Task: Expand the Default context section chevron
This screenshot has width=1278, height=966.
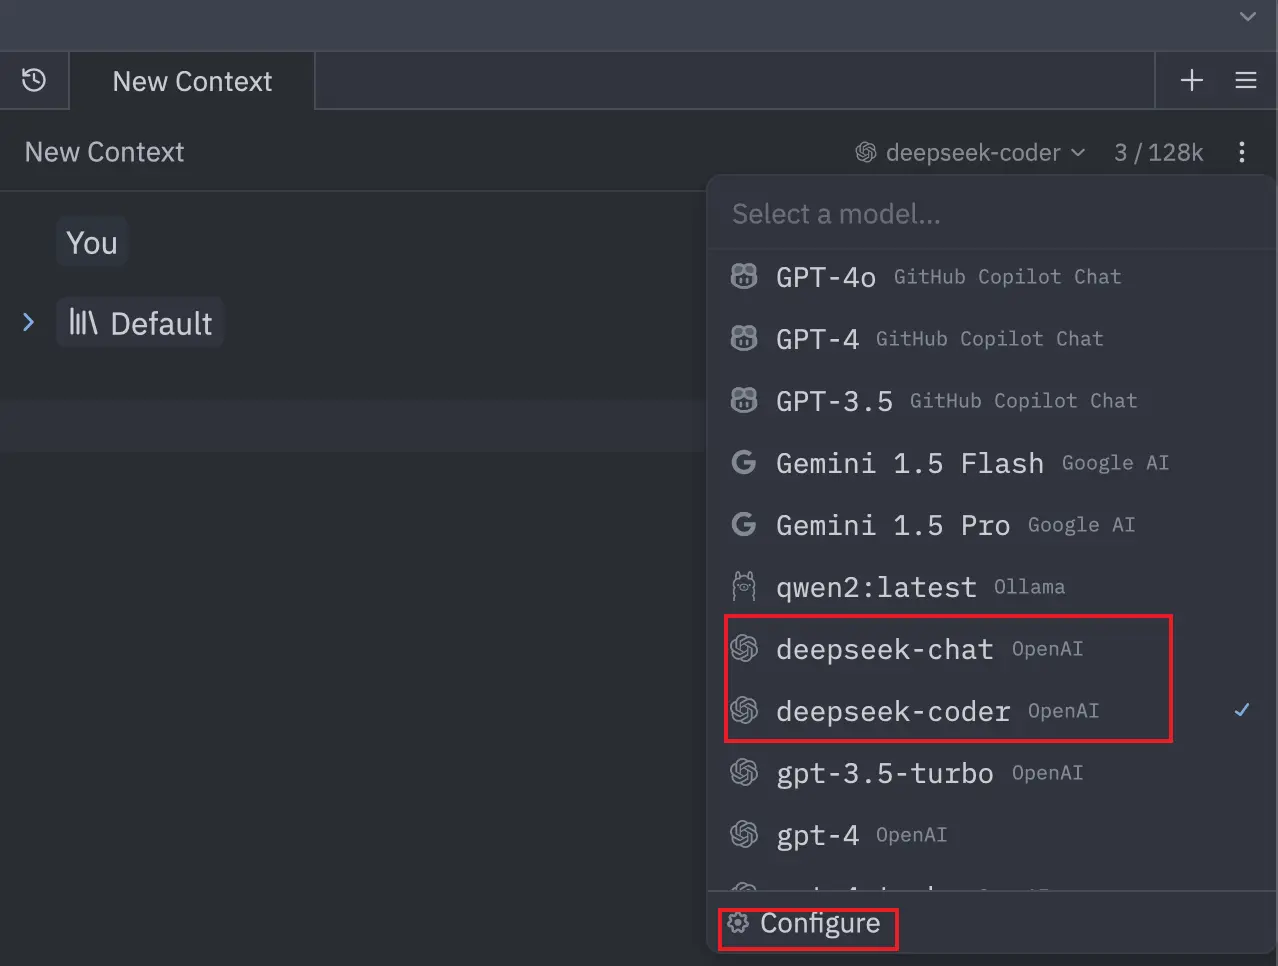Action: point(29,323)
